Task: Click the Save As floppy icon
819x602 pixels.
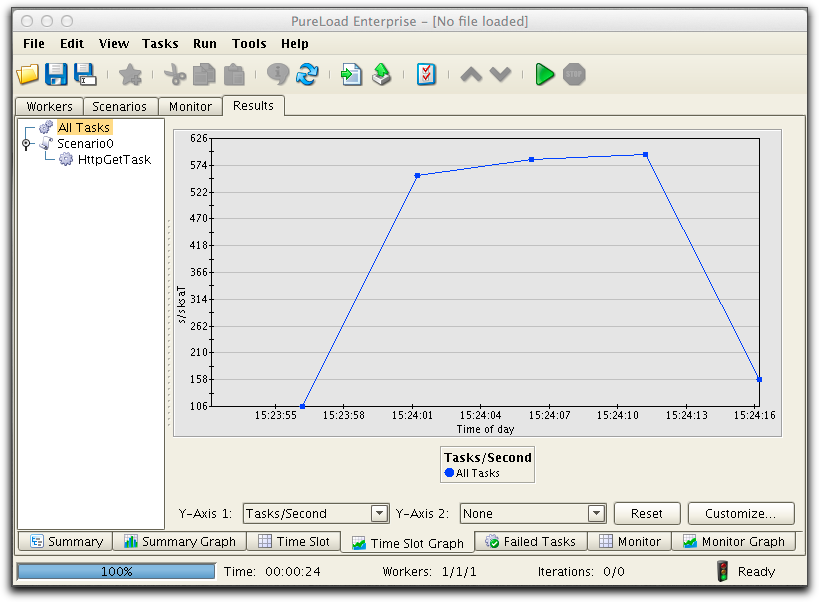Action: click(85, 74)
